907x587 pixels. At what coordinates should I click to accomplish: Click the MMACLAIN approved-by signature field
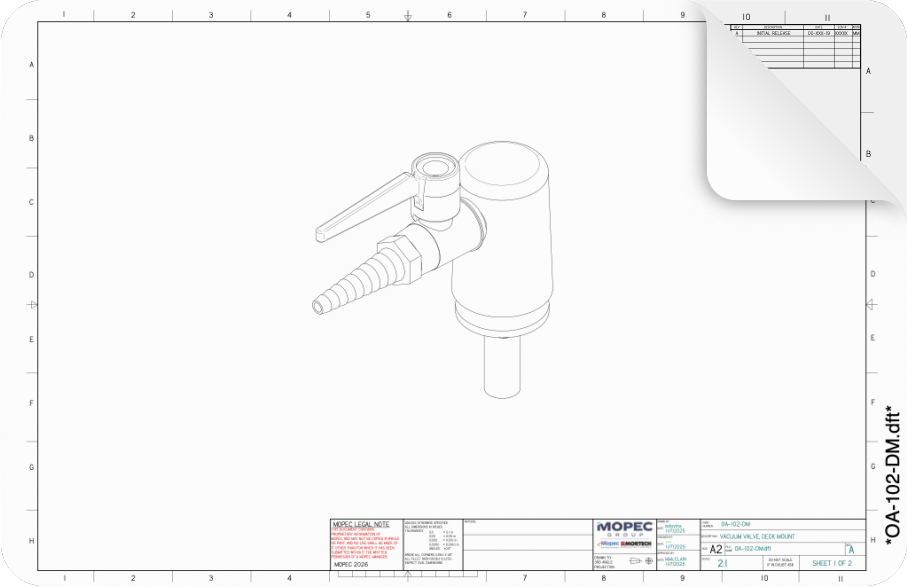tap(677, 561)
